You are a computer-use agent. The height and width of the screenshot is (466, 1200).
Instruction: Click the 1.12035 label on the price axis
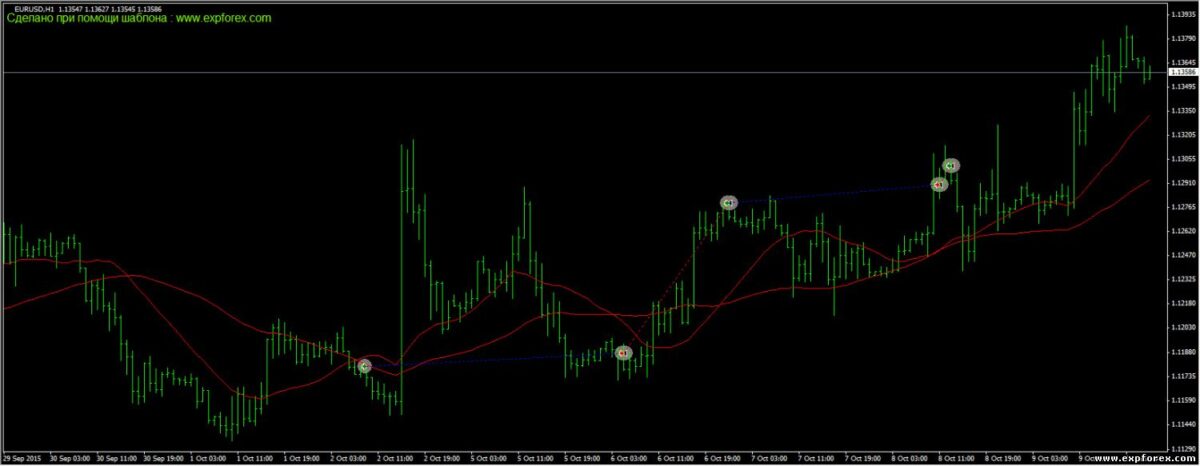(1181, 327)
